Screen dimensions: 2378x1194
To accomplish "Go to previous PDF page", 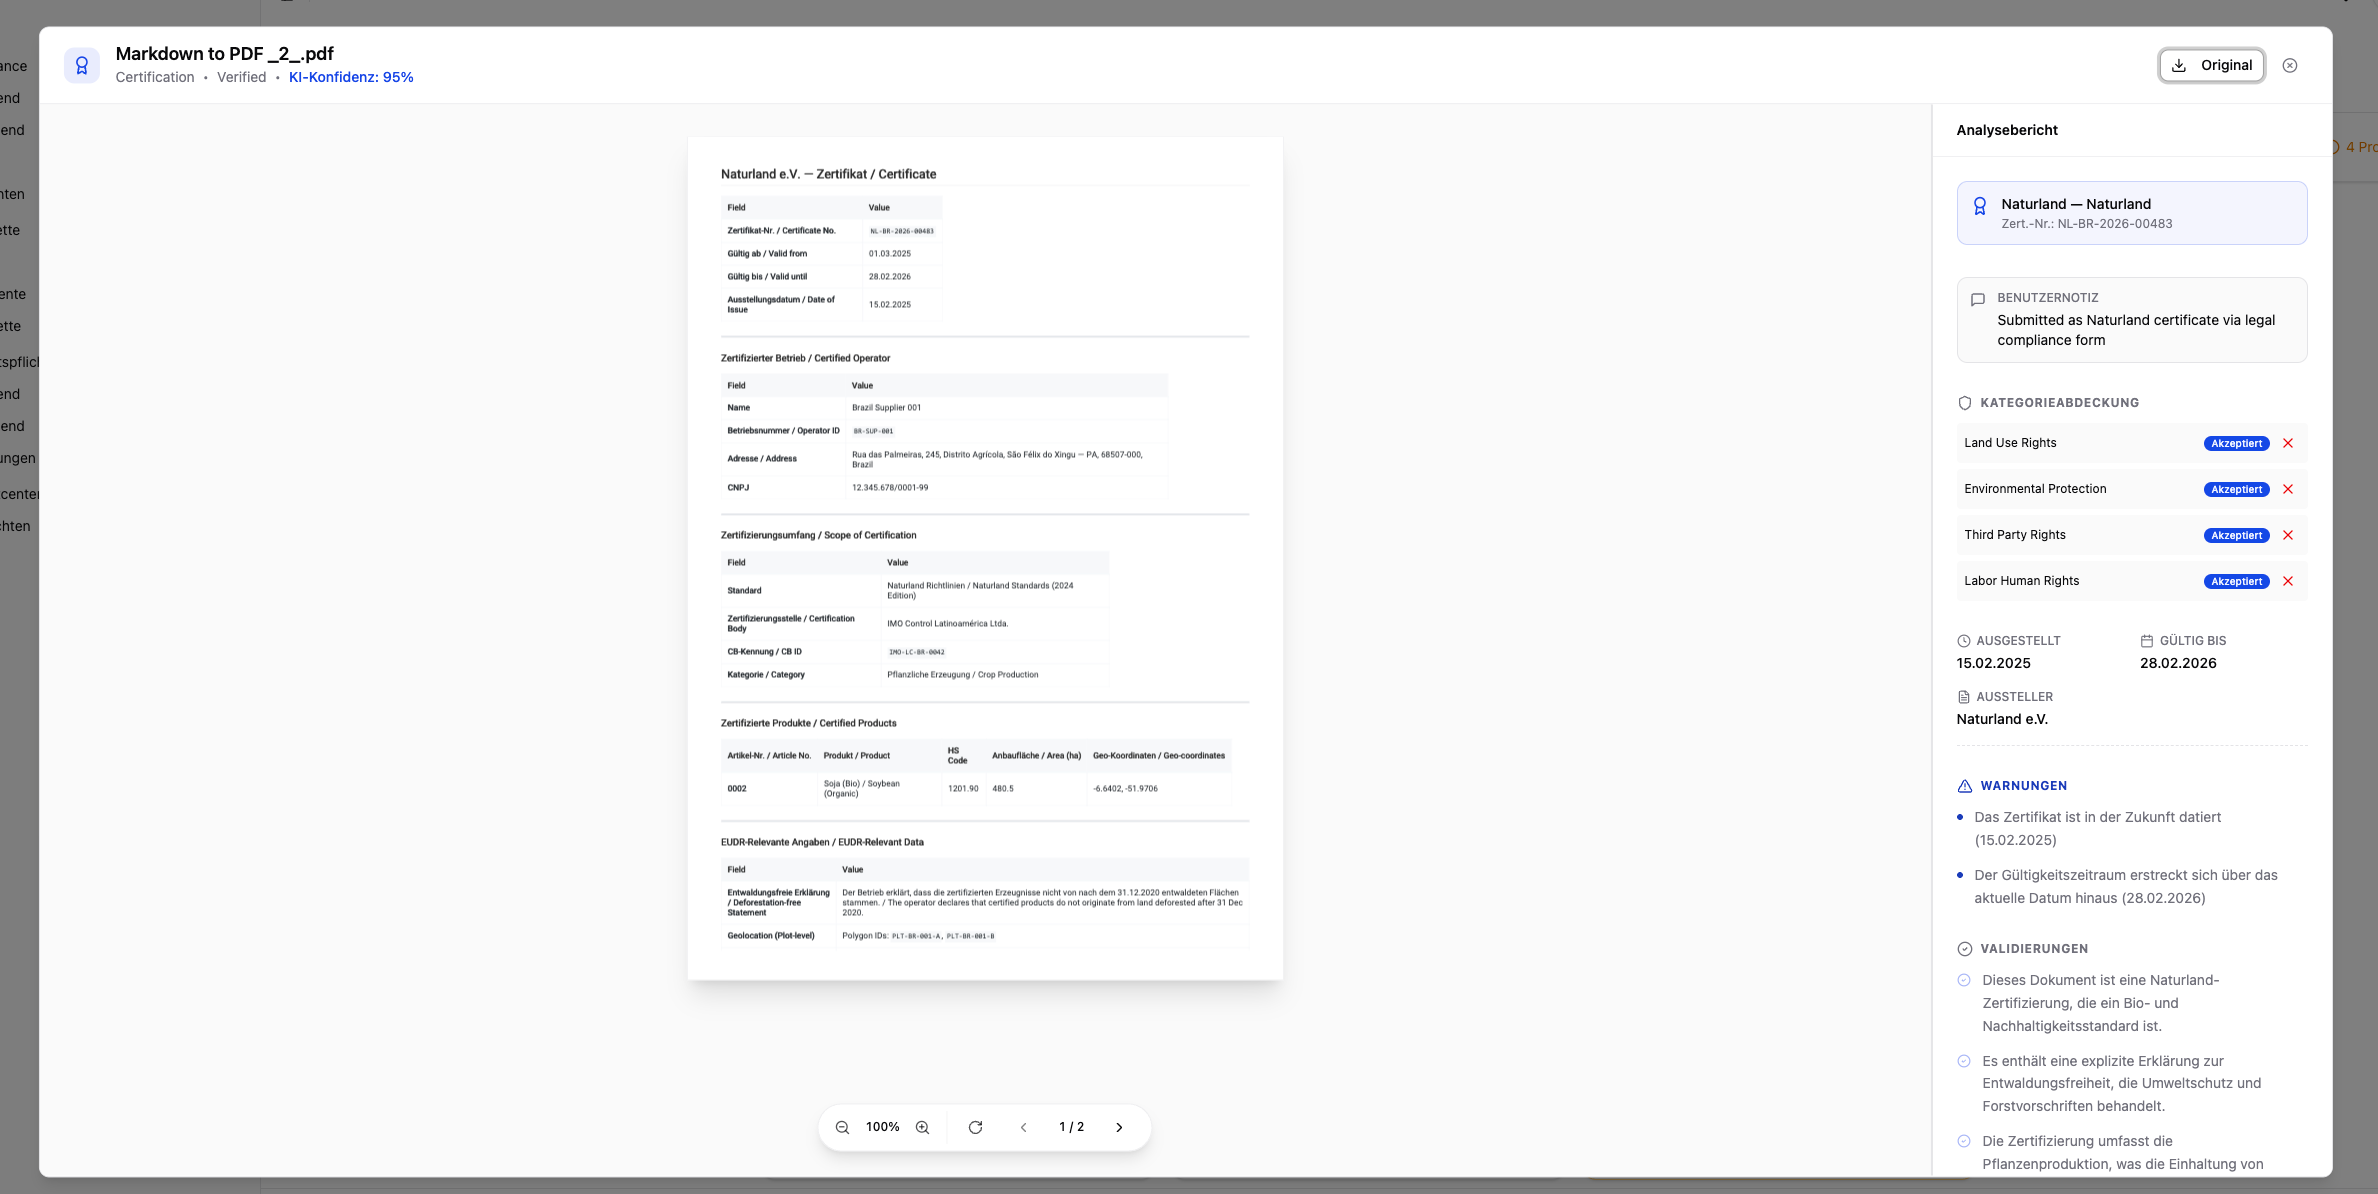I will pyautogui.click(x=1023, y=1127).
